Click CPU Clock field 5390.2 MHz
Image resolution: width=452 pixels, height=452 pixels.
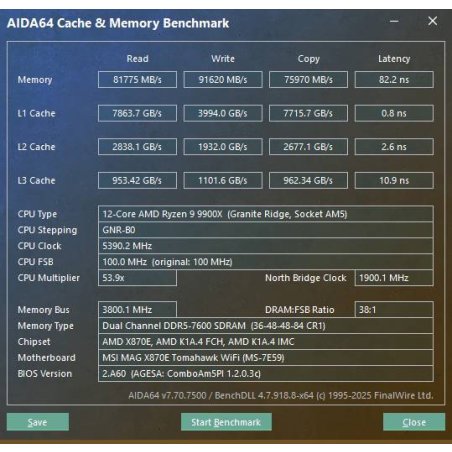point(266,246)
